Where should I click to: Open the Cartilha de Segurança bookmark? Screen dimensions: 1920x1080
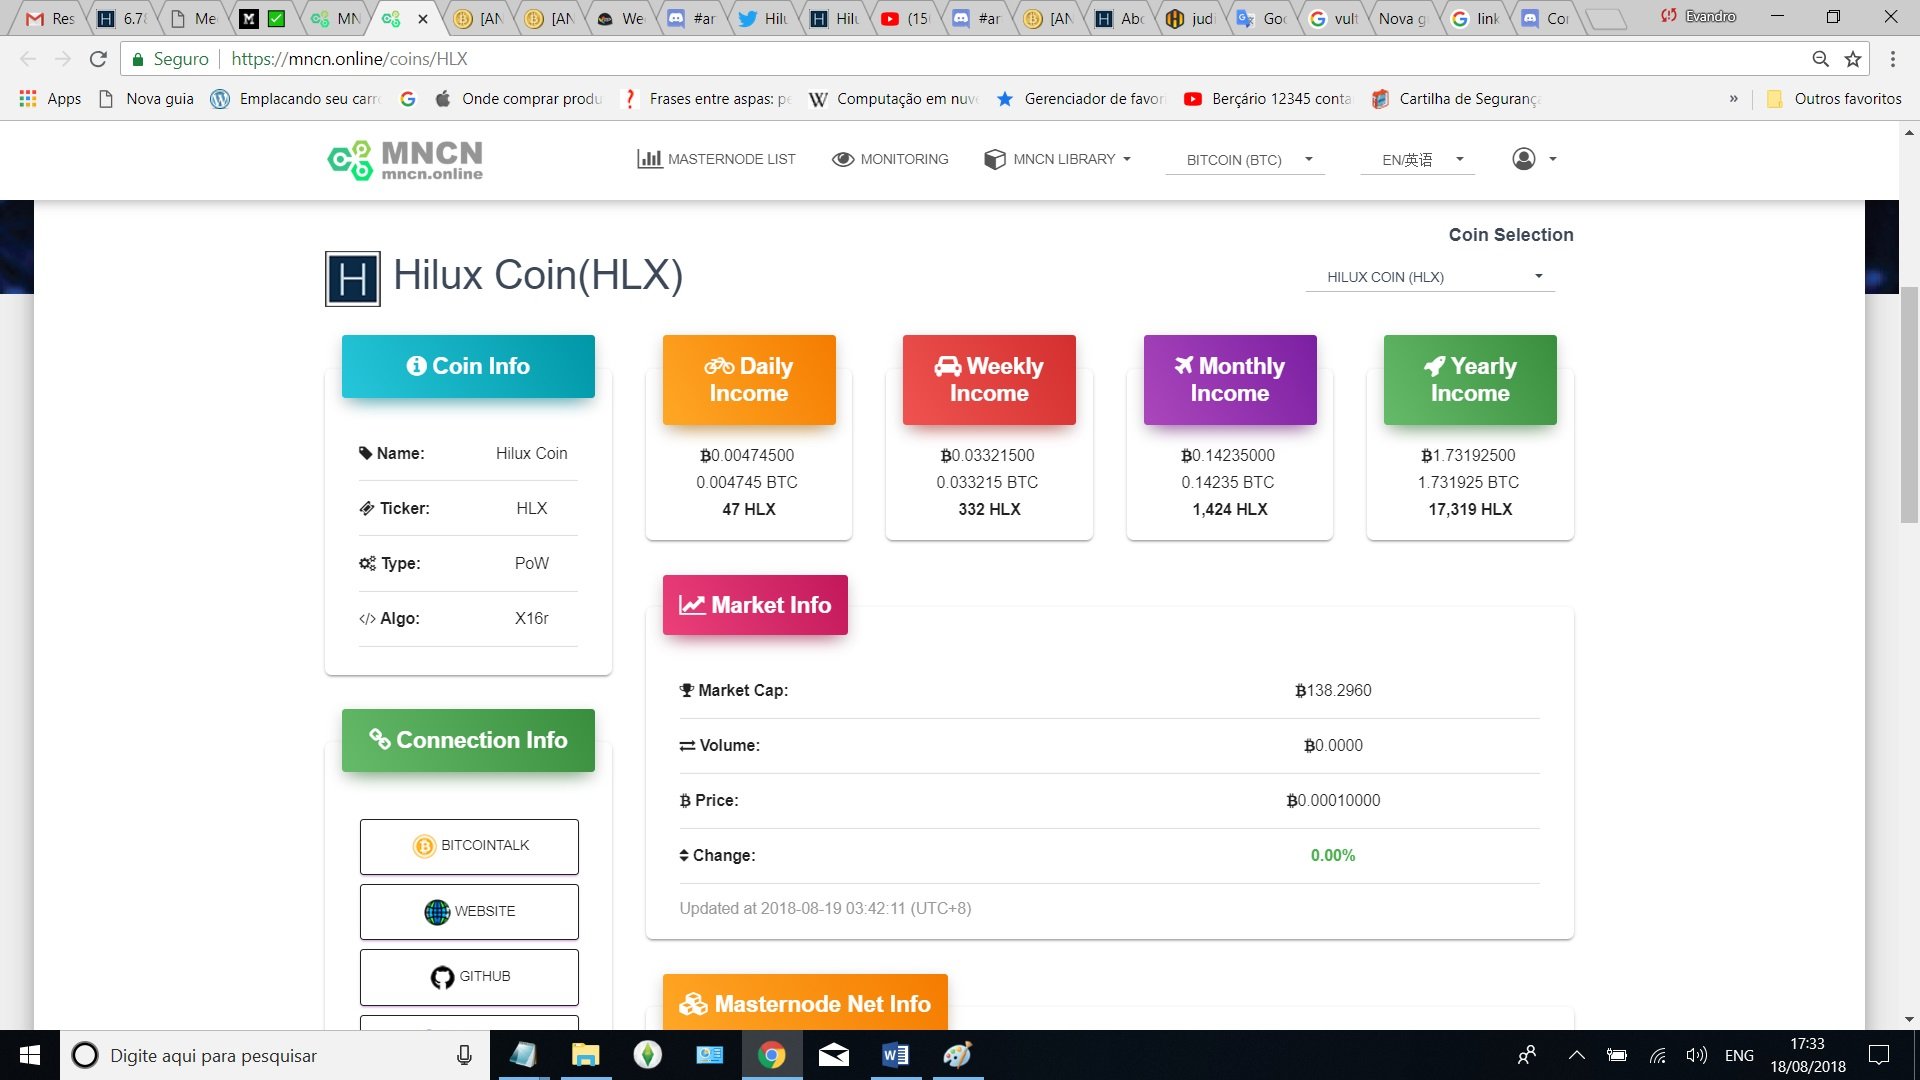click(1456, 98)
